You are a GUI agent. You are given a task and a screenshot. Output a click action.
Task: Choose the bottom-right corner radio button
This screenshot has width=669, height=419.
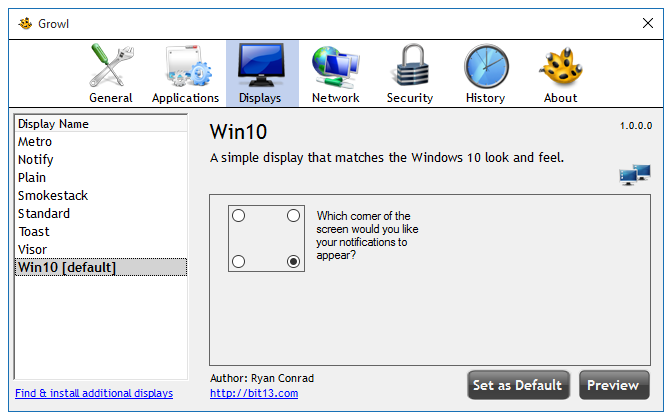293,261
